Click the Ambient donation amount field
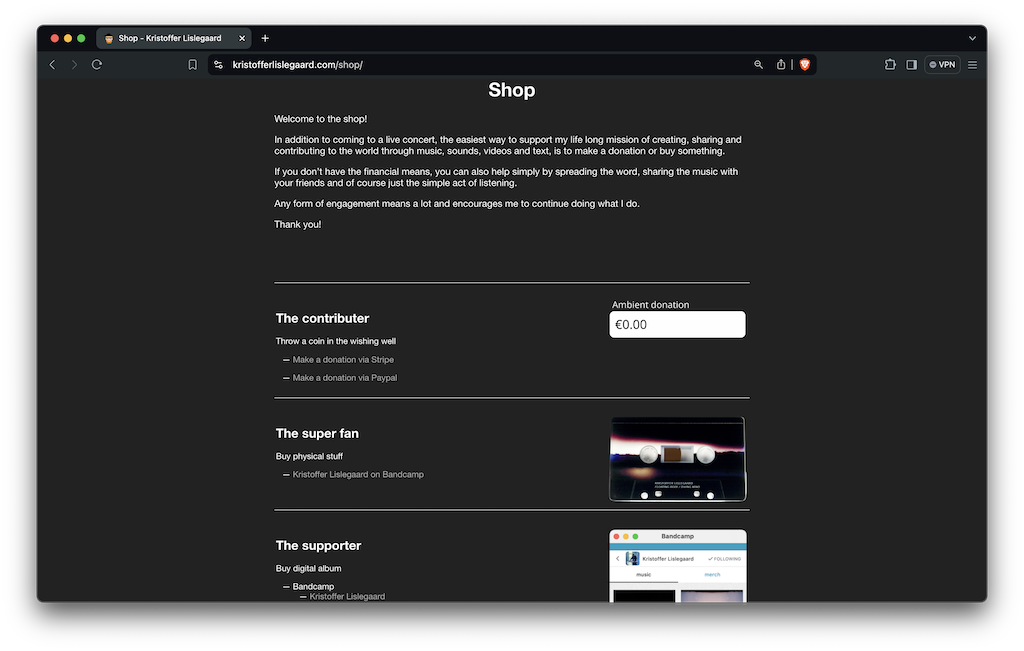 (677, 325)
